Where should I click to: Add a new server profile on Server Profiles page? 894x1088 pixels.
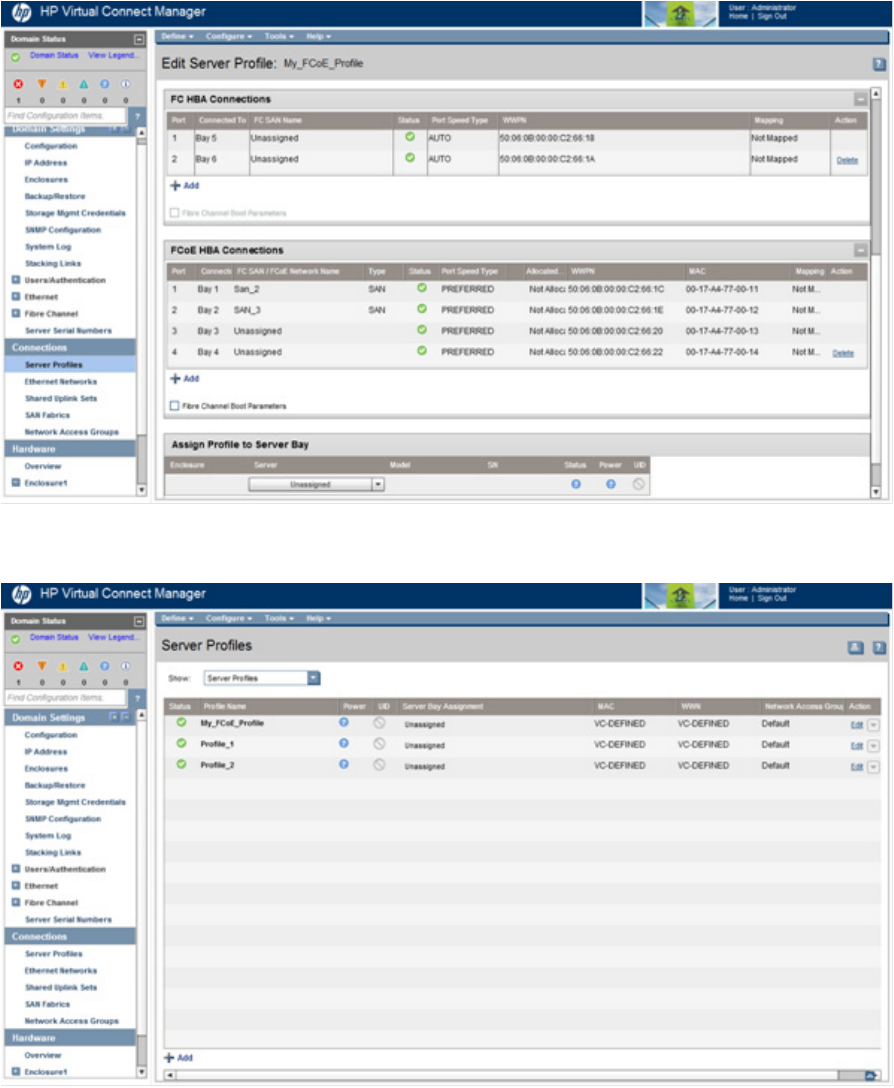point(178,1057)
